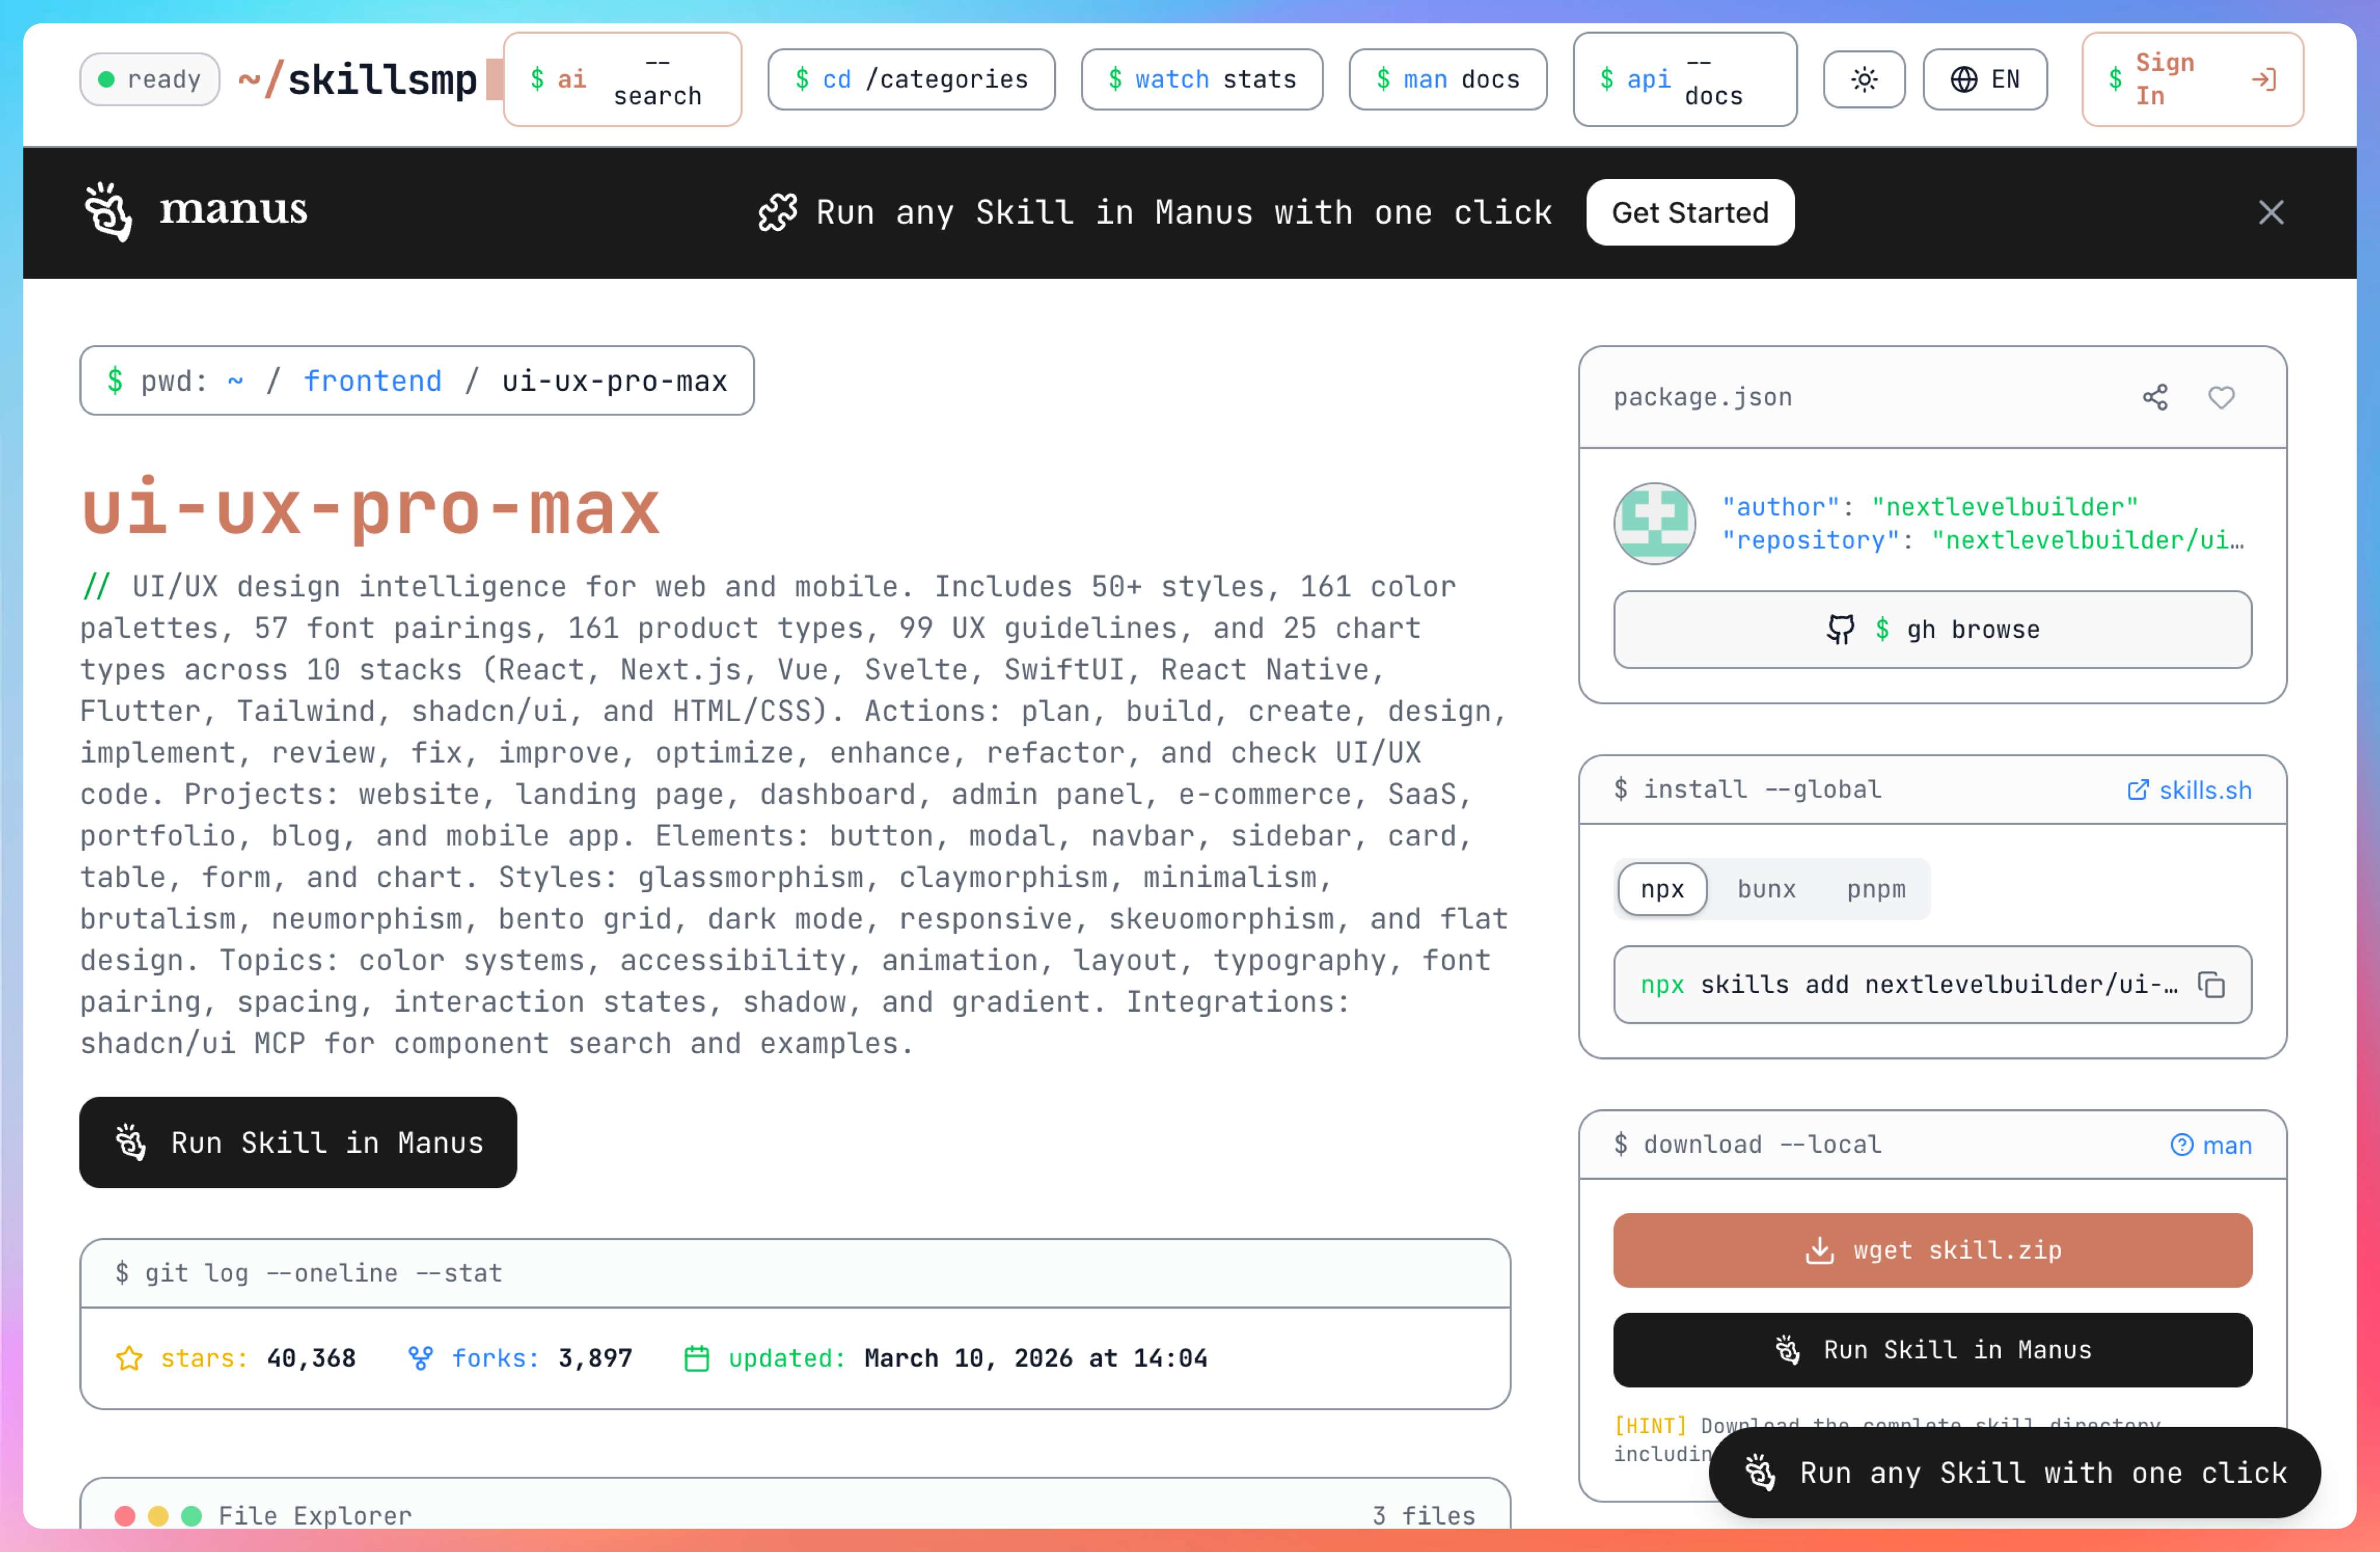Viewport: 2380px width, 1552px height.
Task: Open the EN language selector
Action: click(1984, 79)
